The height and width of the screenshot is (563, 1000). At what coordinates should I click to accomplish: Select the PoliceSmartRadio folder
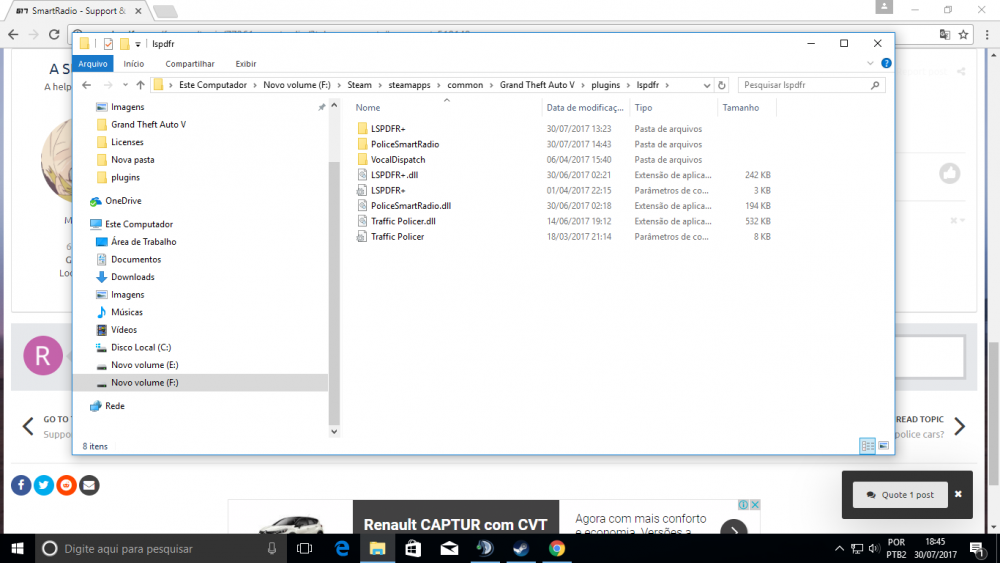tap(405, 144)
